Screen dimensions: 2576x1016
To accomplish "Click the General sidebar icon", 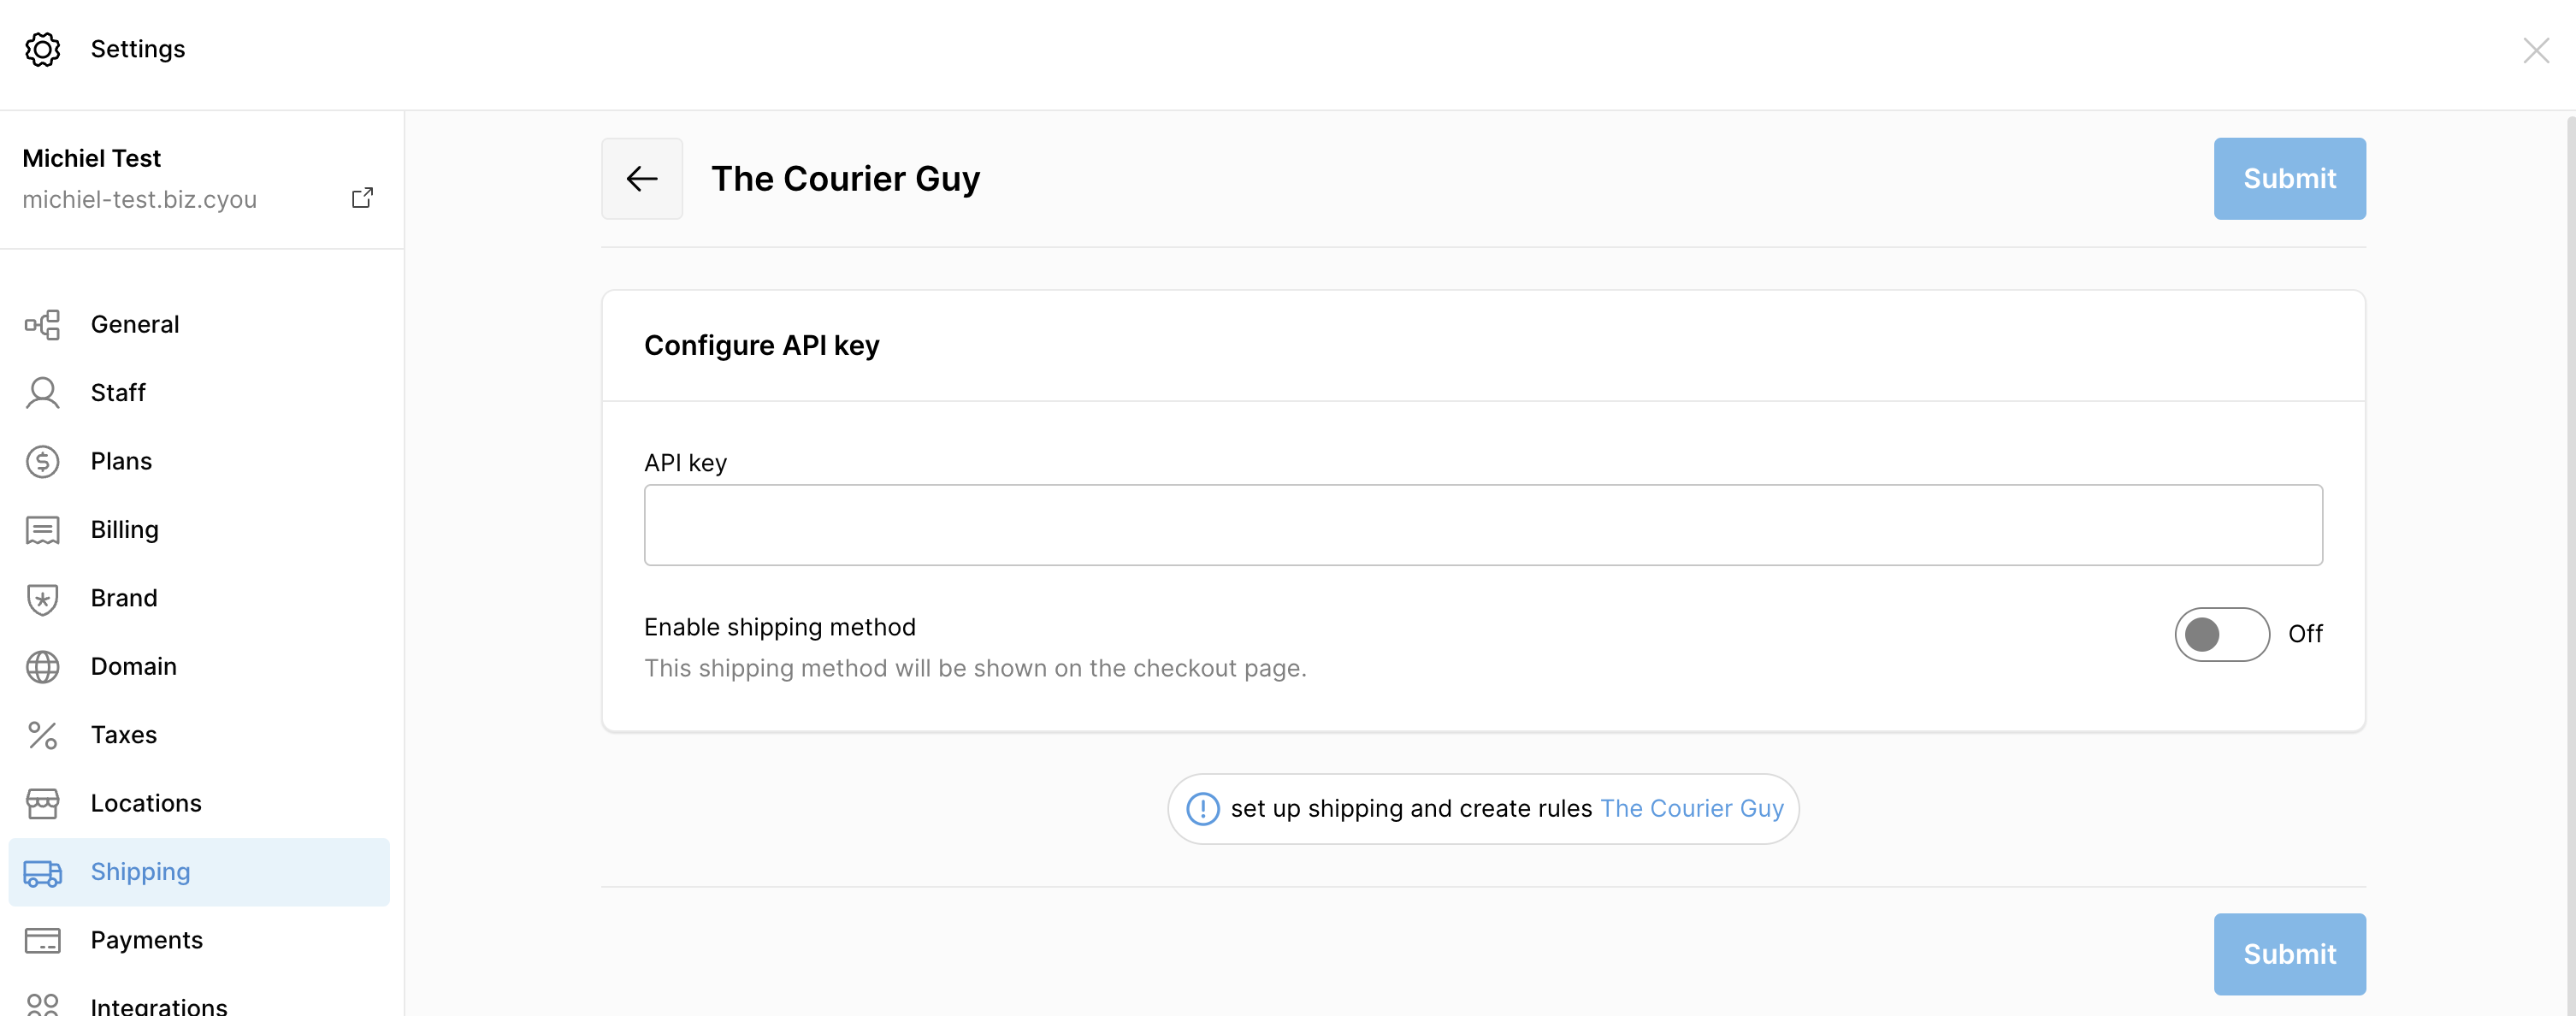I will (x=43, y=325).
